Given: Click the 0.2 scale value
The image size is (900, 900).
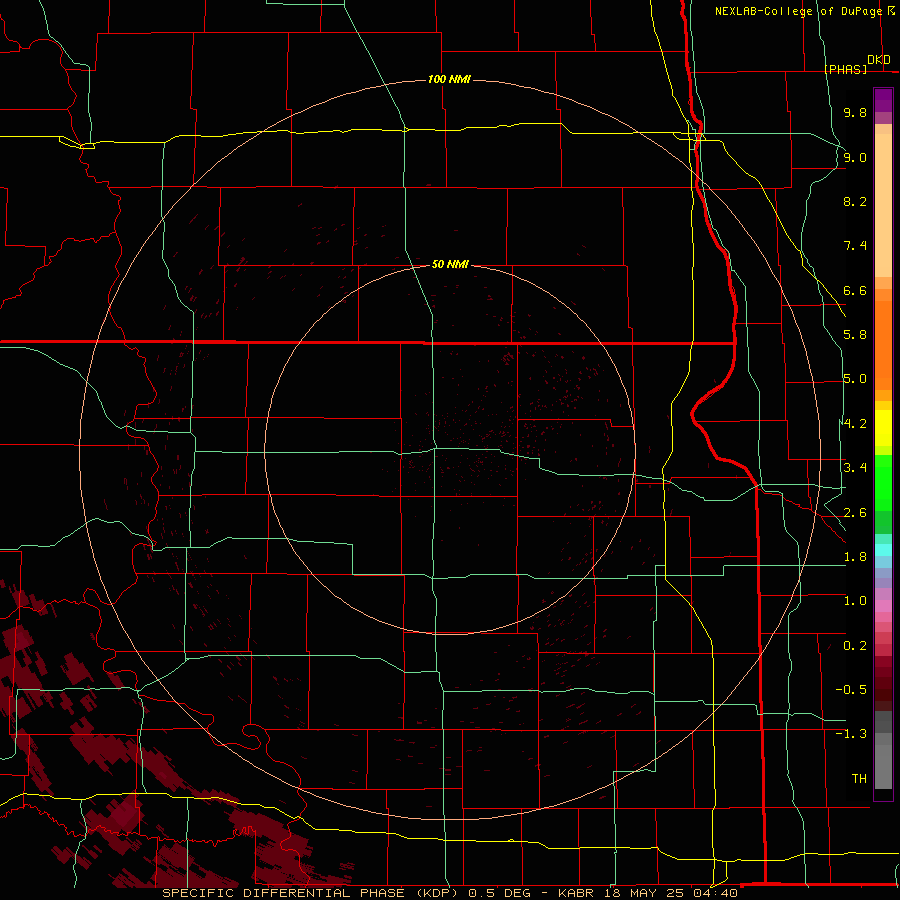Looking at the screenshot, I should point(855,646).
